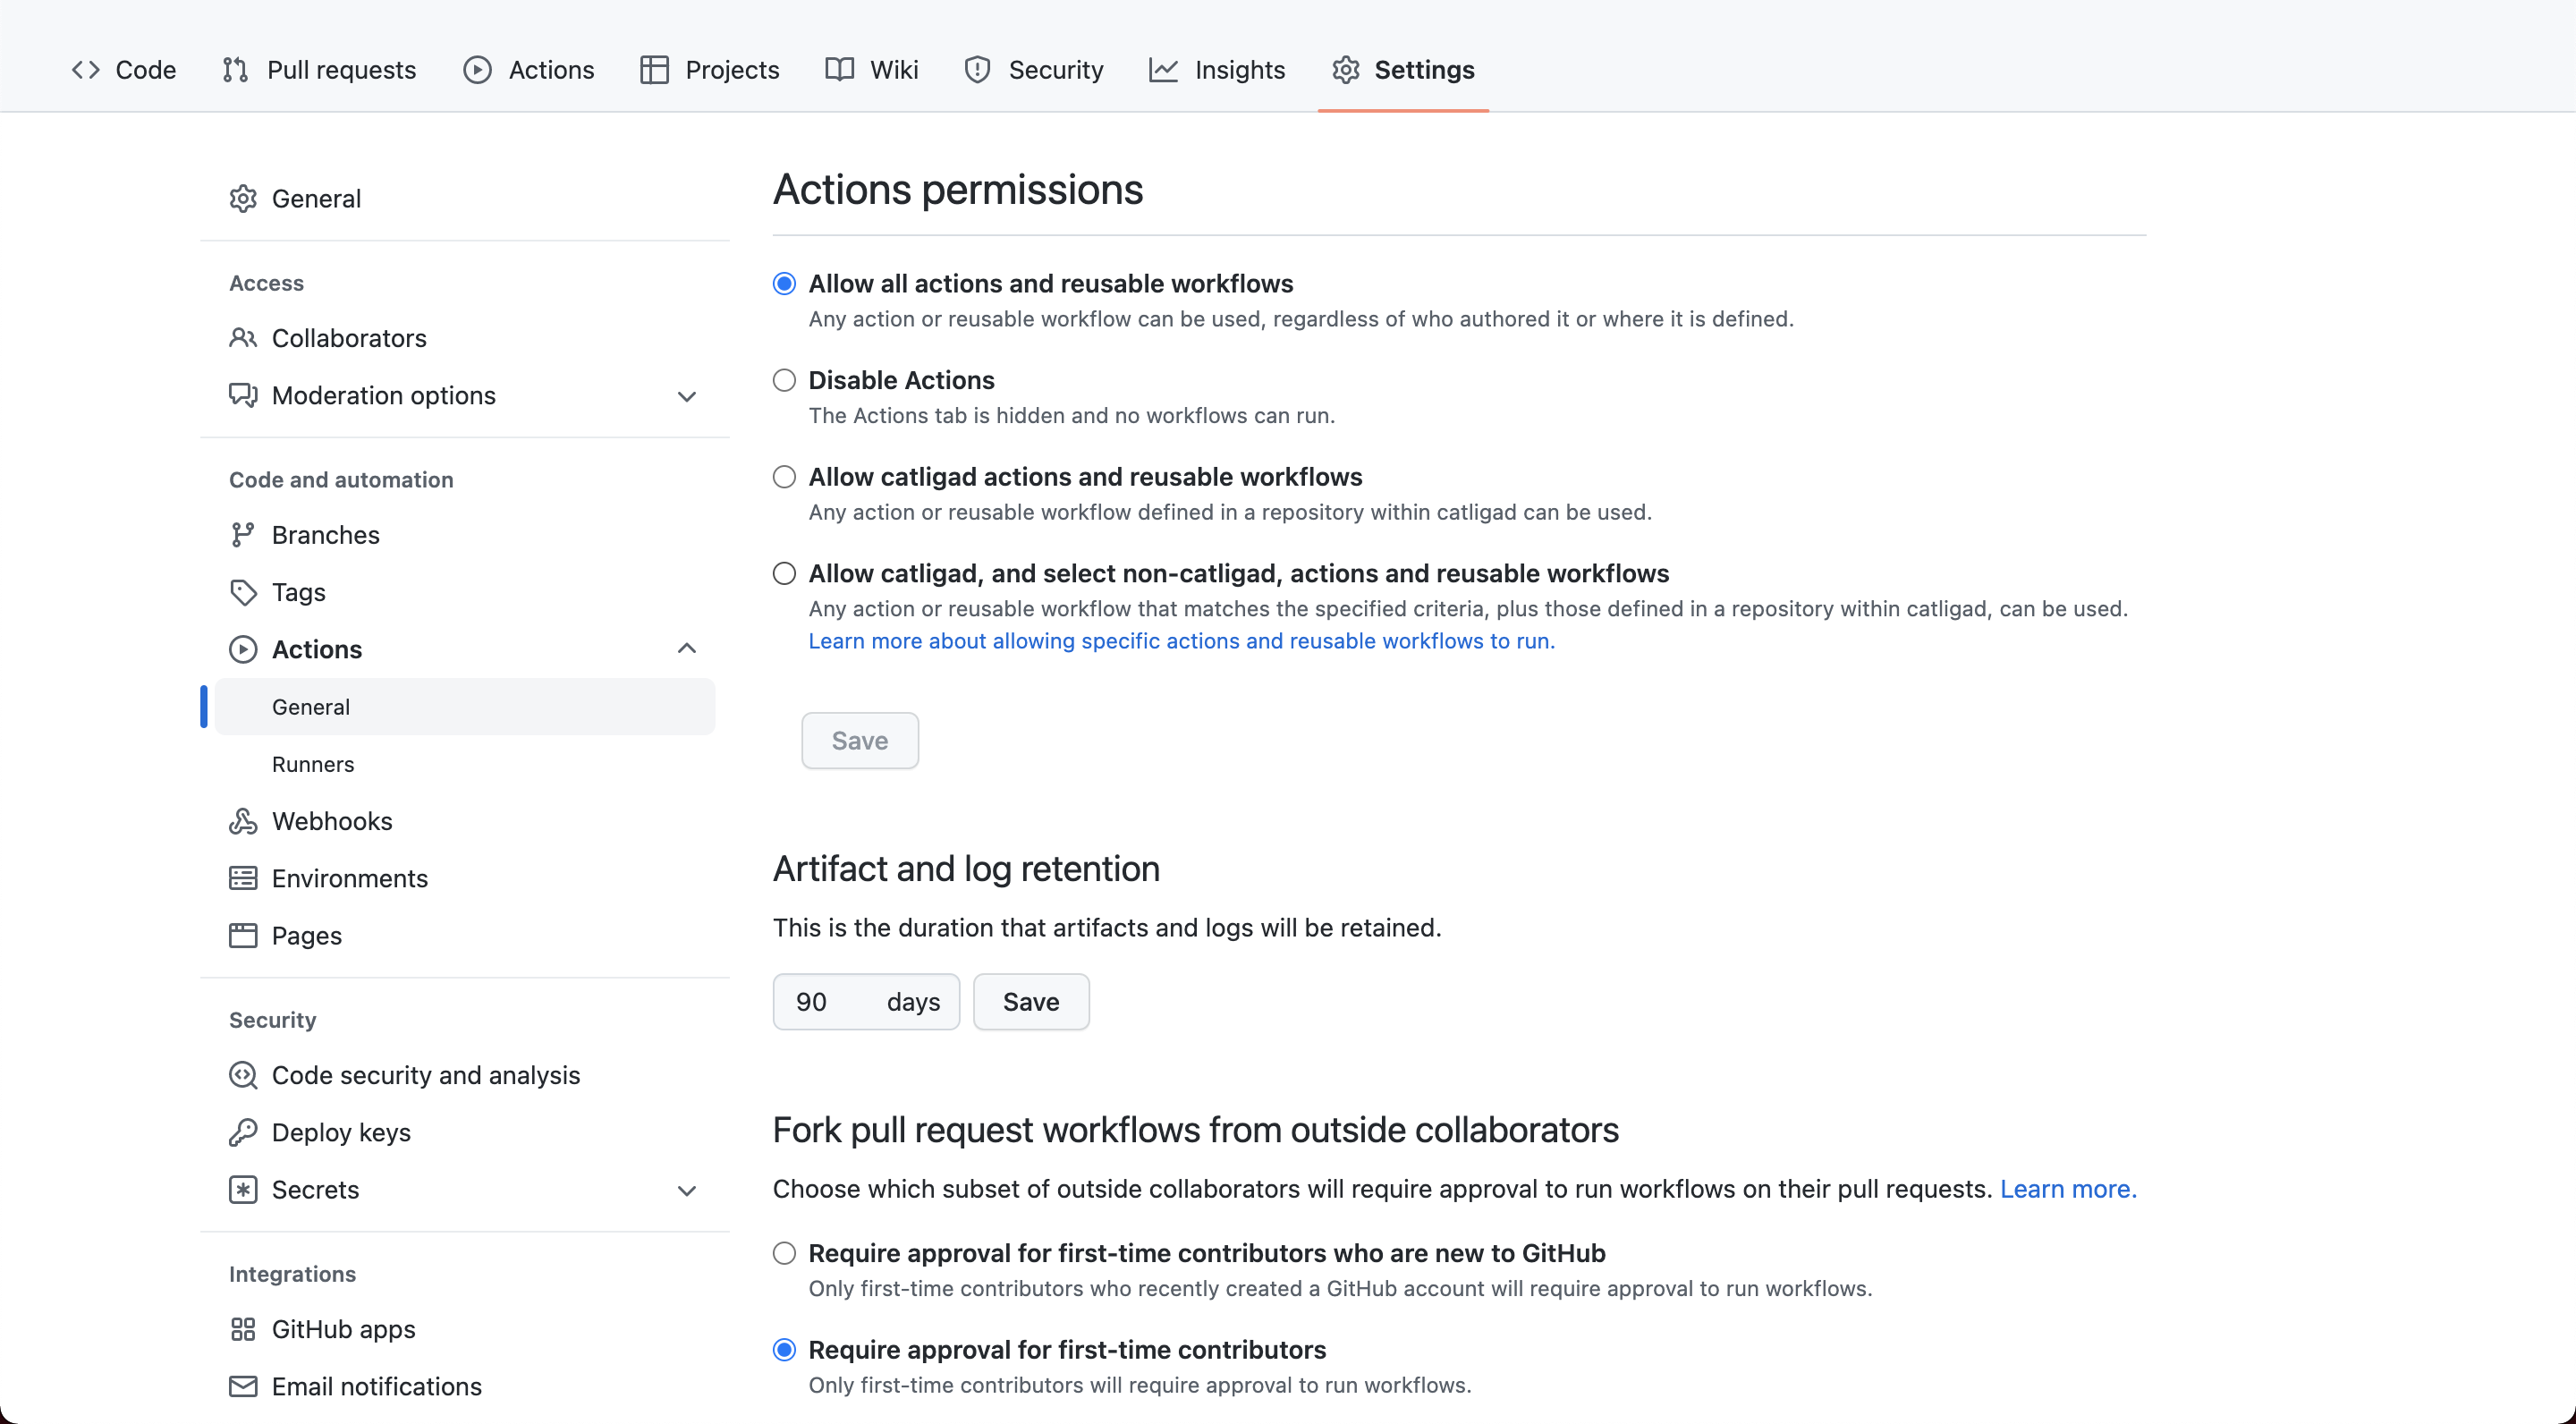Select Disable Actions radio button
Image resolution: width=2576 pixels, height=1424 pixels.
[784, 380]
